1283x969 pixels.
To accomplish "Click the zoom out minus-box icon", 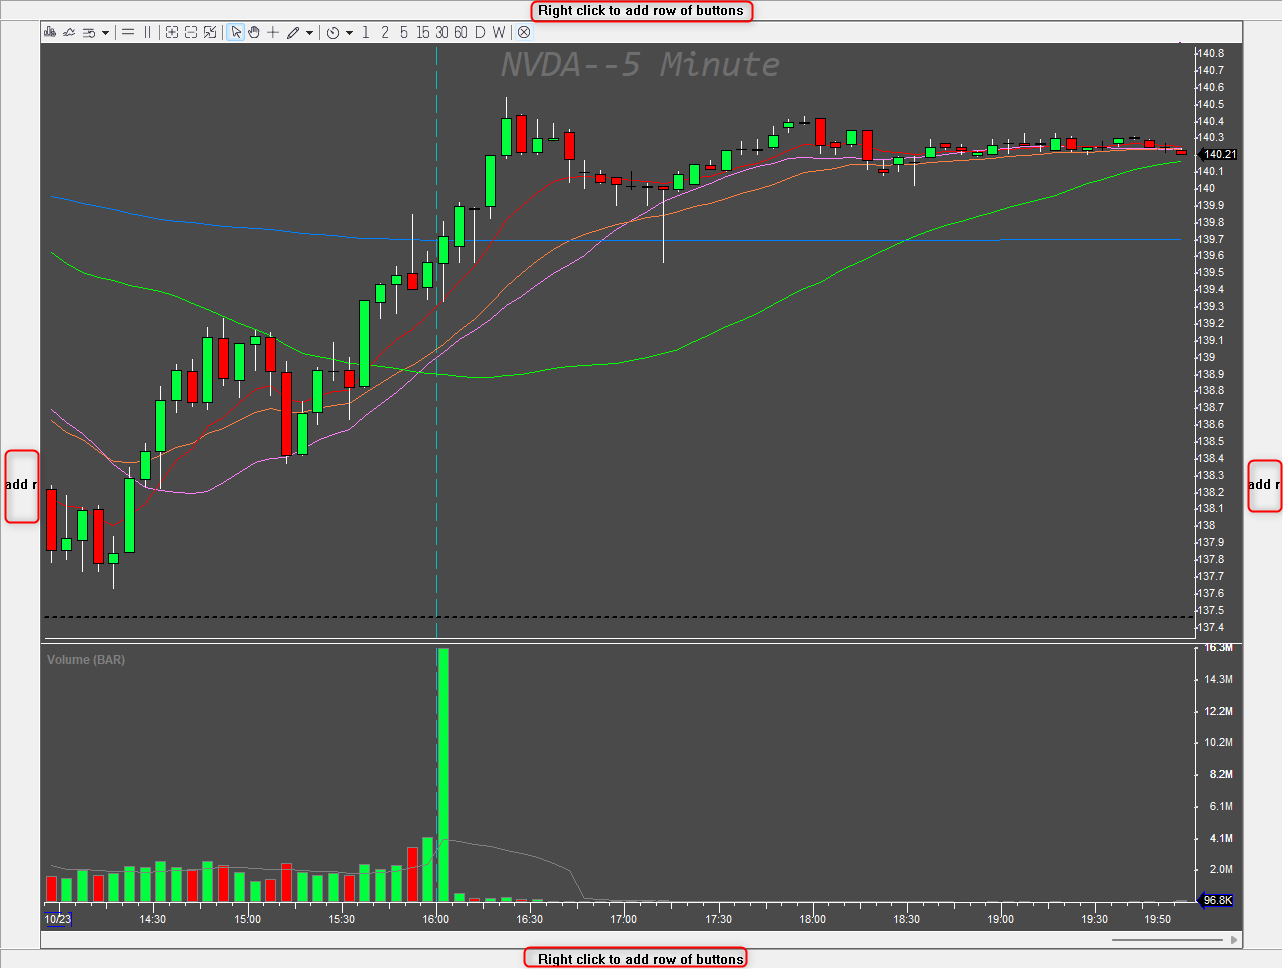I will [x=191, y=32].
